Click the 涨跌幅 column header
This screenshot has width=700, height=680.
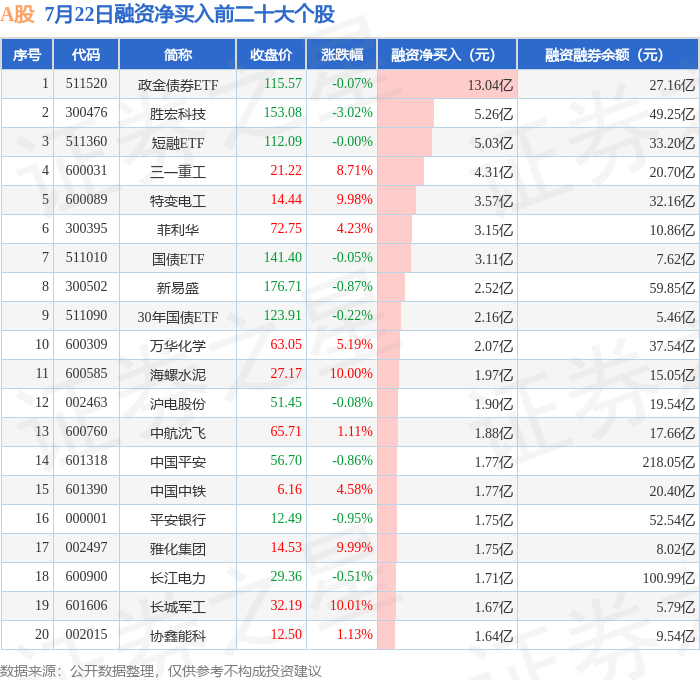coord(342,54)
